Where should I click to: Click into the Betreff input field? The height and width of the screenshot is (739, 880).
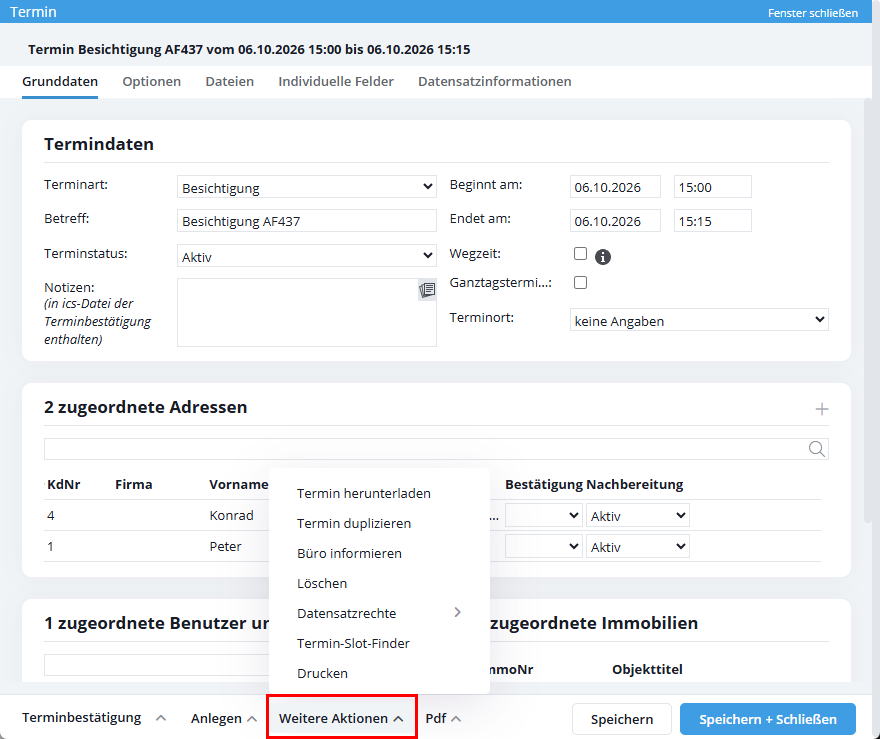(x=306, y=221)
